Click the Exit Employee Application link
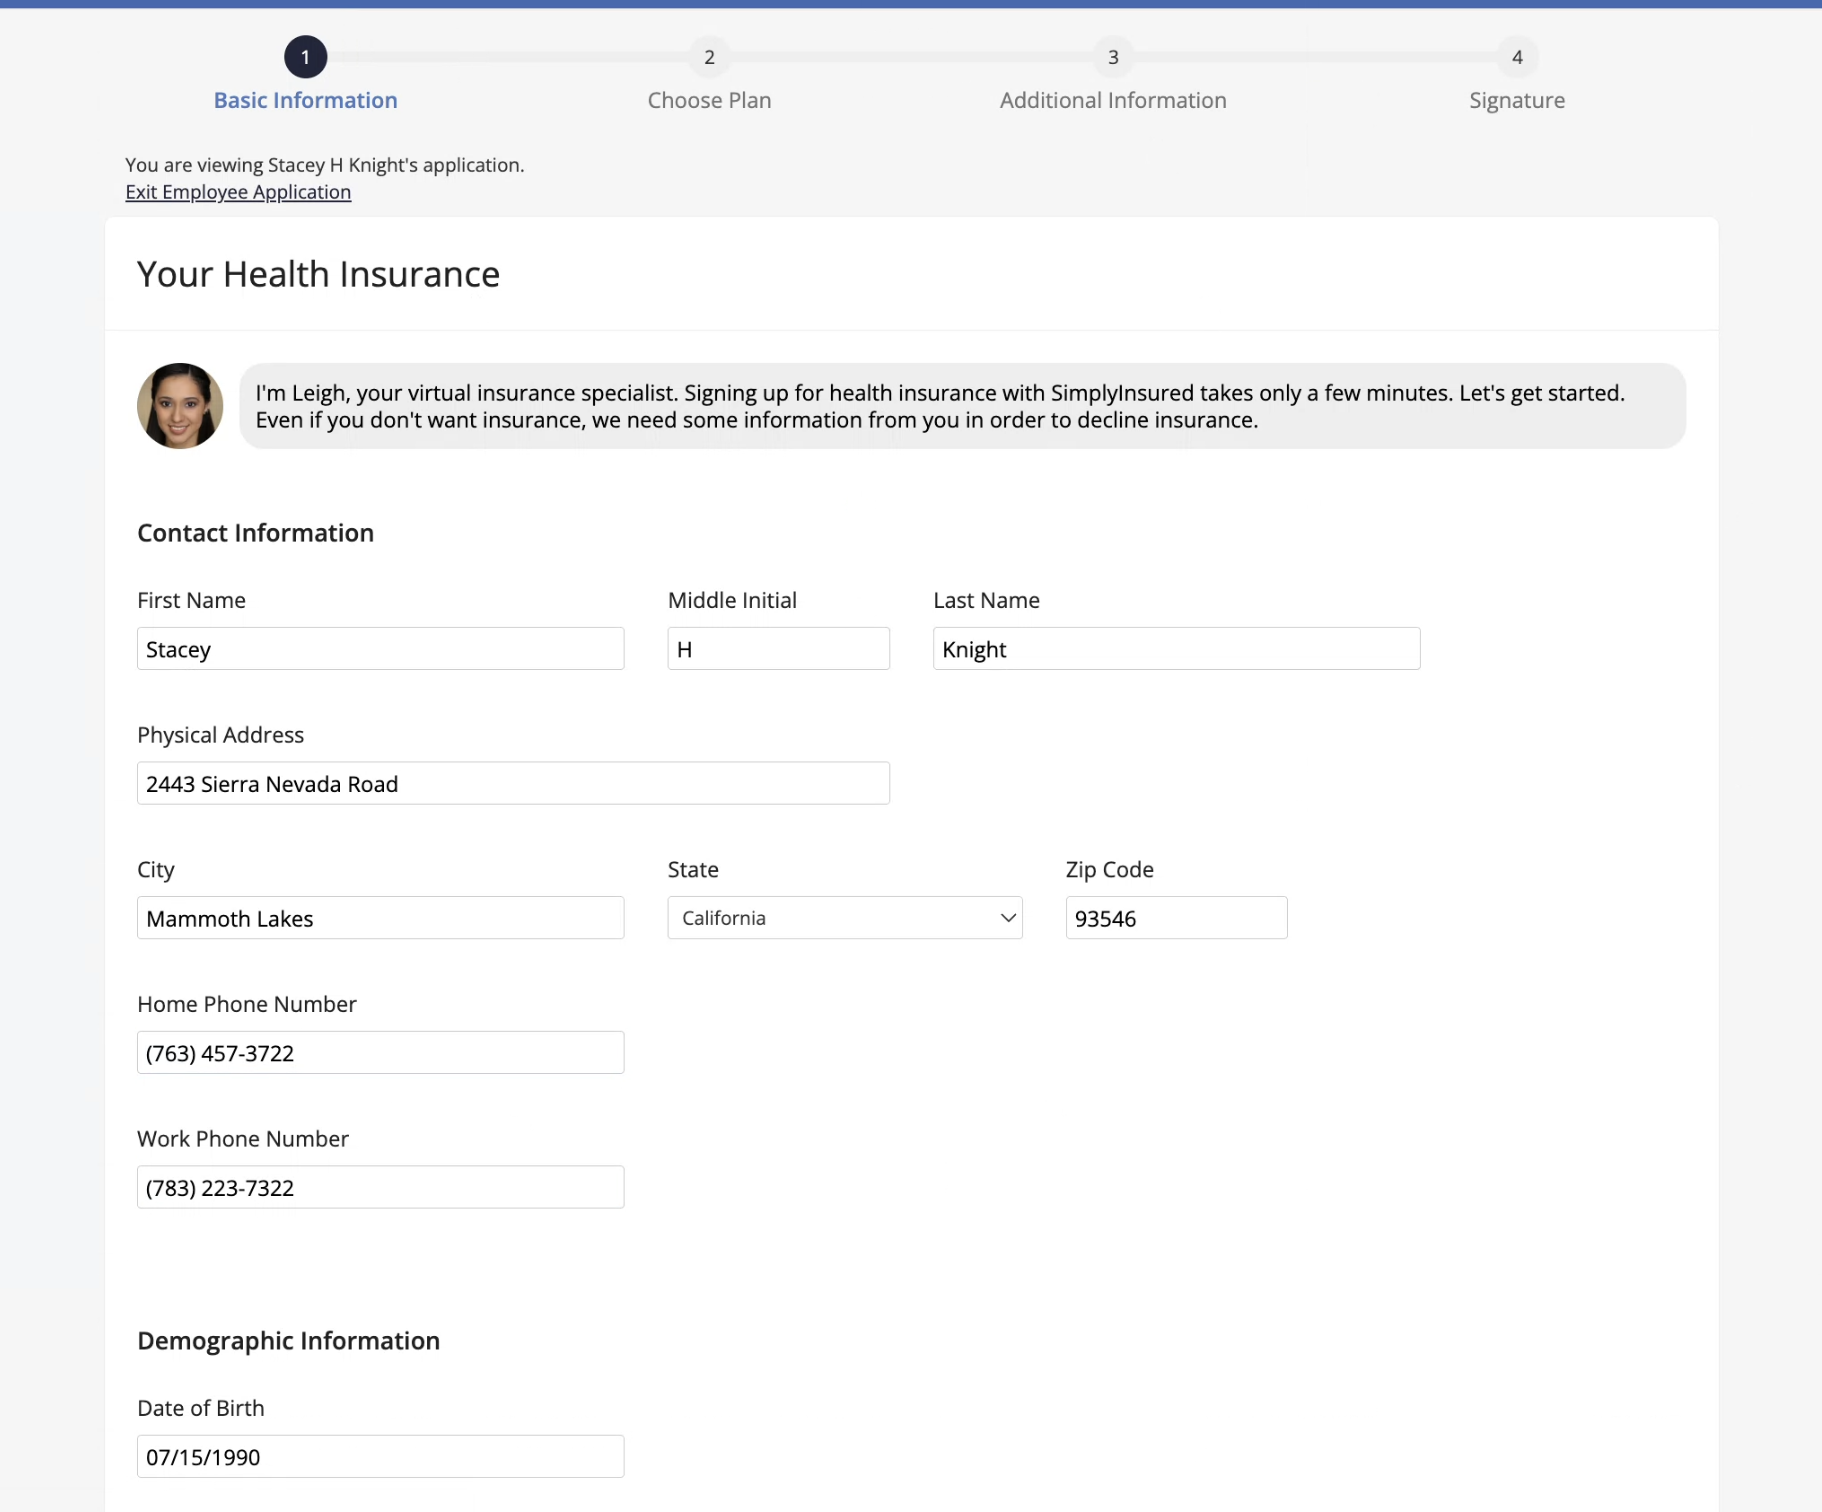This screenshot has height=1512, width=1822. (238, 192)
